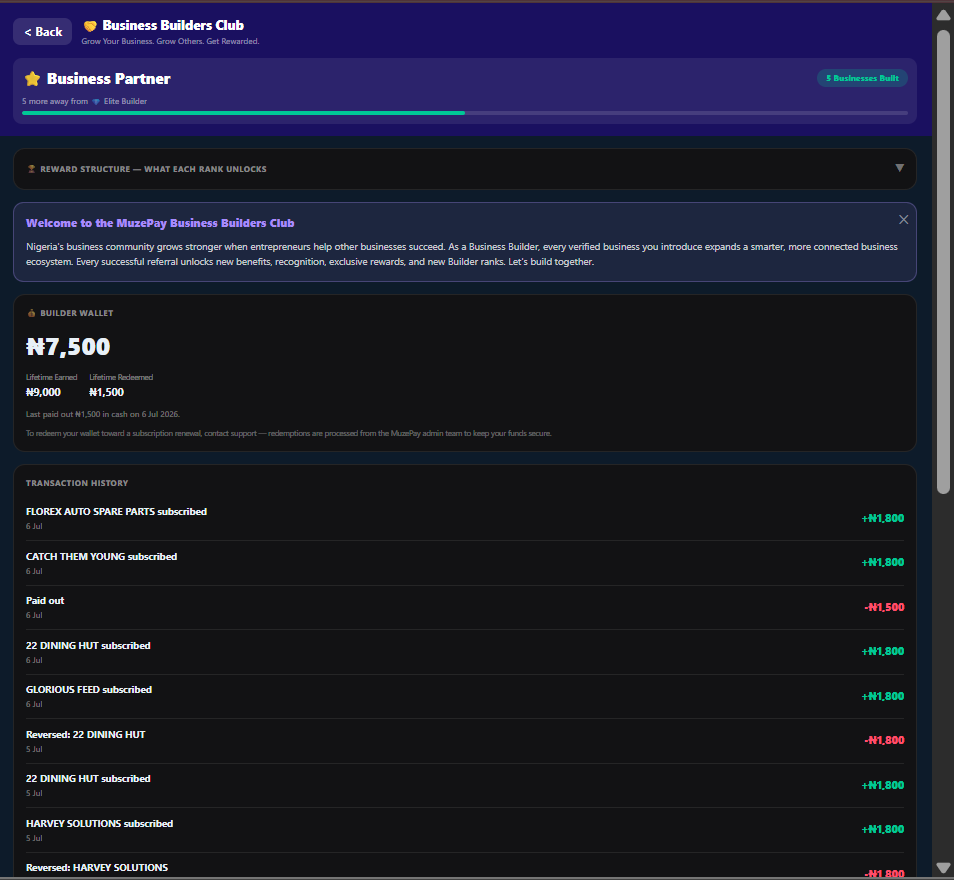The image size is (954, 880).
Task: Click the handshake icon beside Business Builders Club
Action: (90, 26)
